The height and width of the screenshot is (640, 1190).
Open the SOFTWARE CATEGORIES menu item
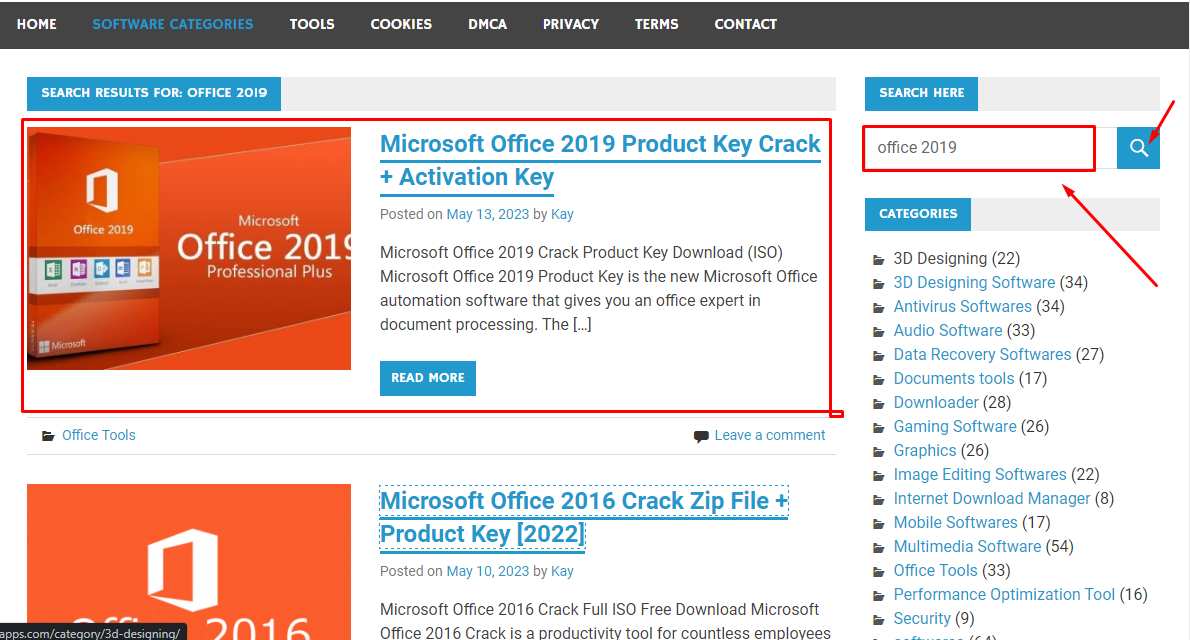tap(172, 23)
